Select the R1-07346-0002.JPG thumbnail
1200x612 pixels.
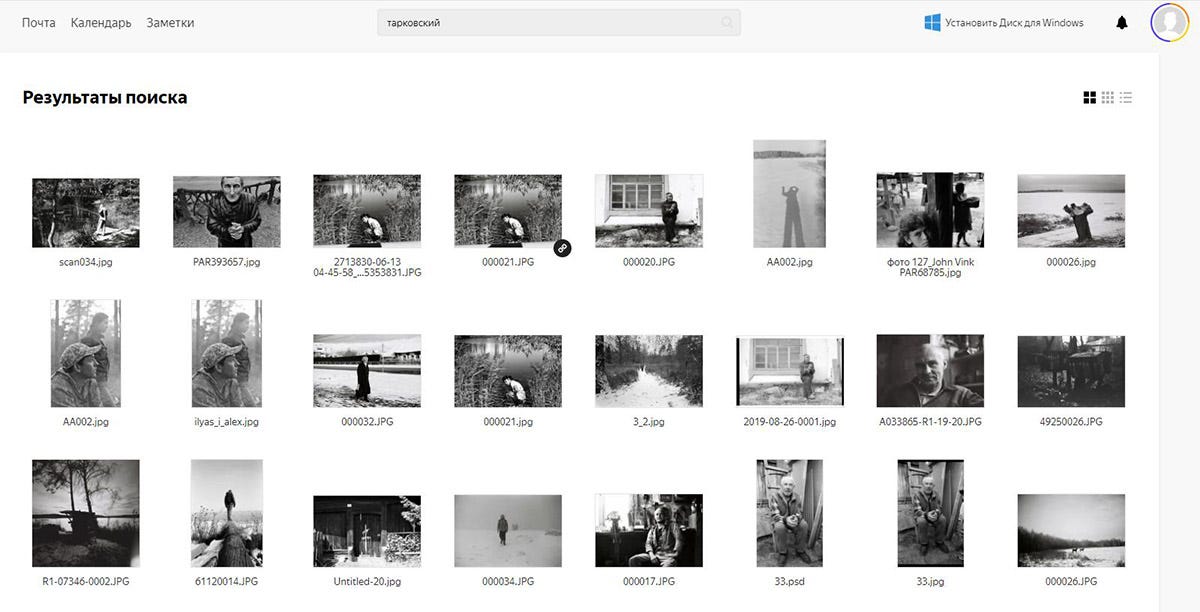[86, 514]
